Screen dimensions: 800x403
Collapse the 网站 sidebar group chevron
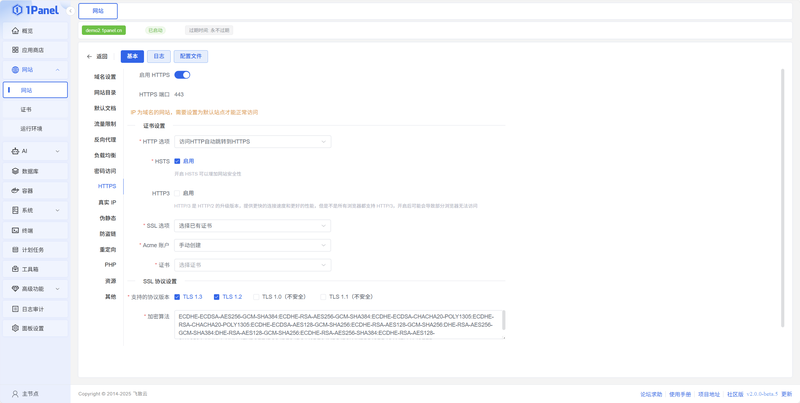coord(58,70)
